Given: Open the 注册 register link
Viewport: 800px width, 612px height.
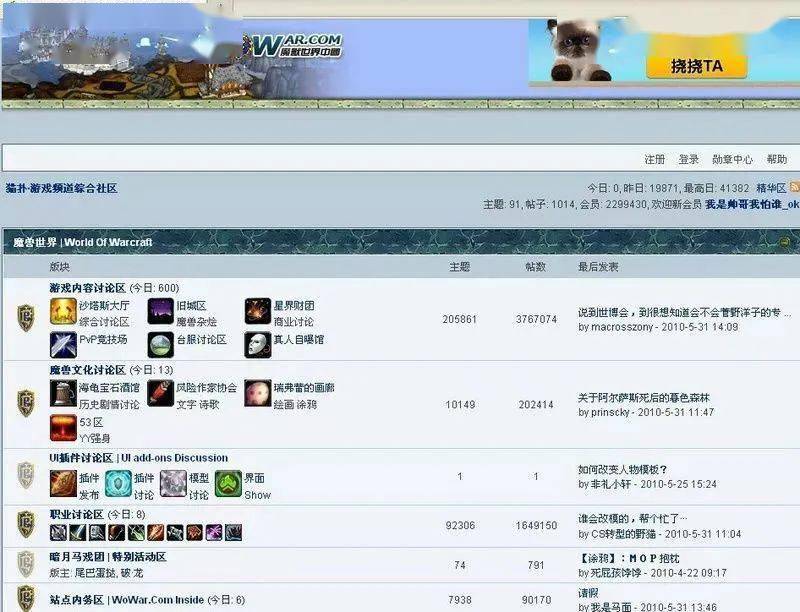Looking at the screenshot, I should [x=655, y=160].
